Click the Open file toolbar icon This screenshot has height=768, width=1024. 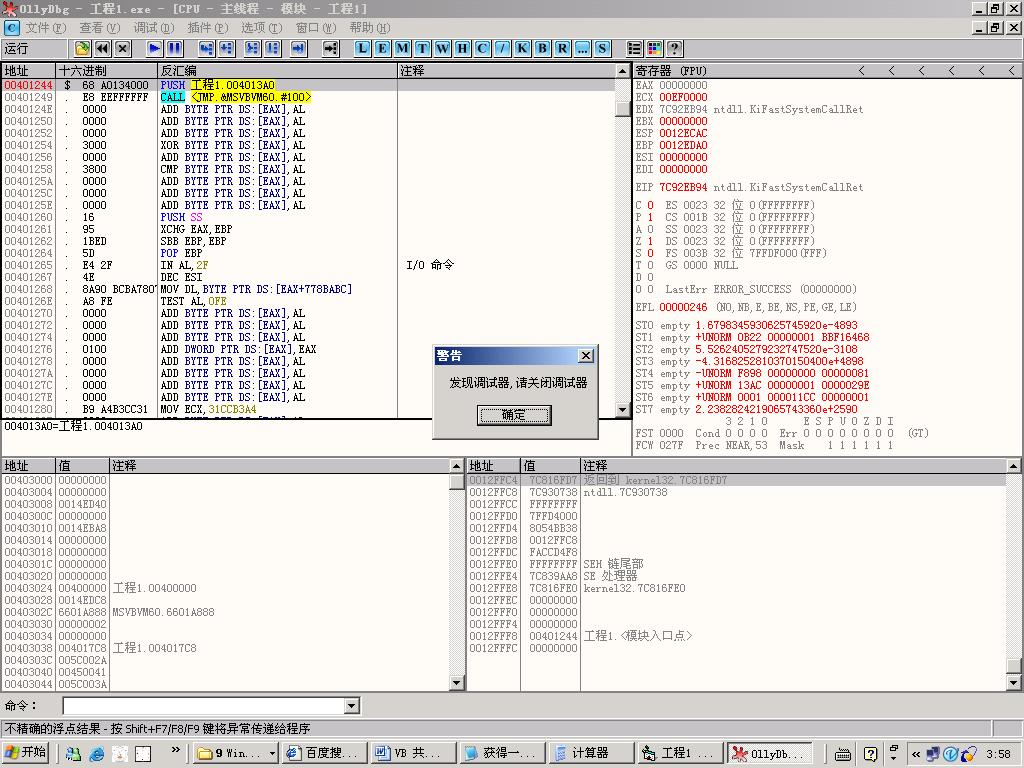(x=82, y=48)
